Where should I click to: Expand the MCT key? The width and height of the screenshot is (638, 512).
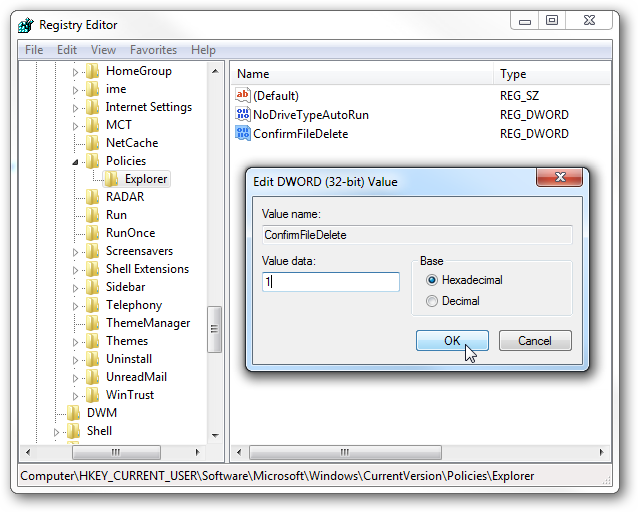pos(75,126)
